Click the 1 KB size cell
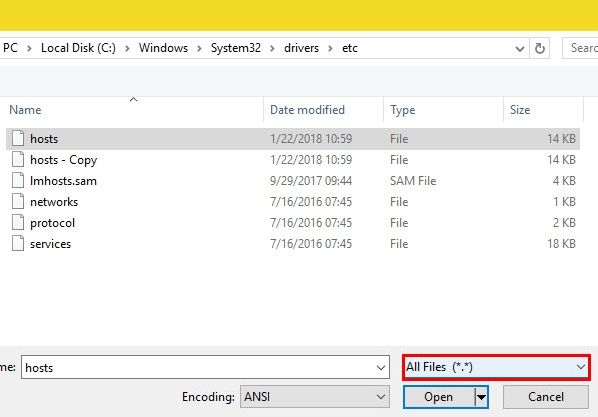 pyautogui.click(x=564, y=202)
